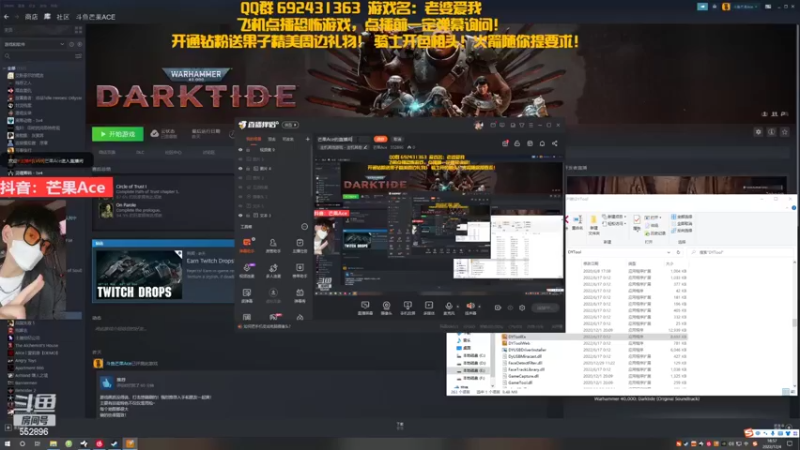The width and height of the screenshot is (800, 450).
Task: Toggle visibility eye of sixth source row
Action: click(x=240, y=196)
